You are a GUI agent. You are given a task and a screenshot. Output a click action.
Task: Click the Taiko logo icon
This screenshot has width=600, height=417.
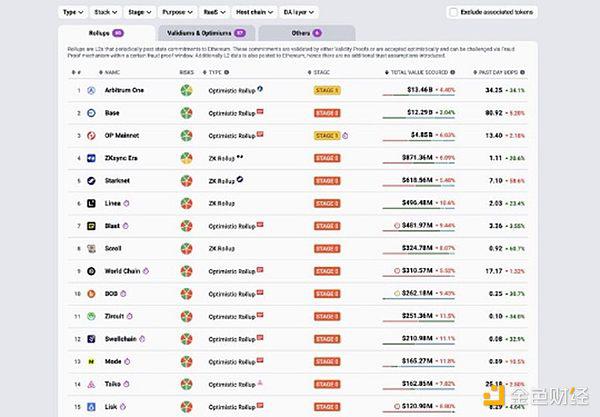click(x=91, y=384)
